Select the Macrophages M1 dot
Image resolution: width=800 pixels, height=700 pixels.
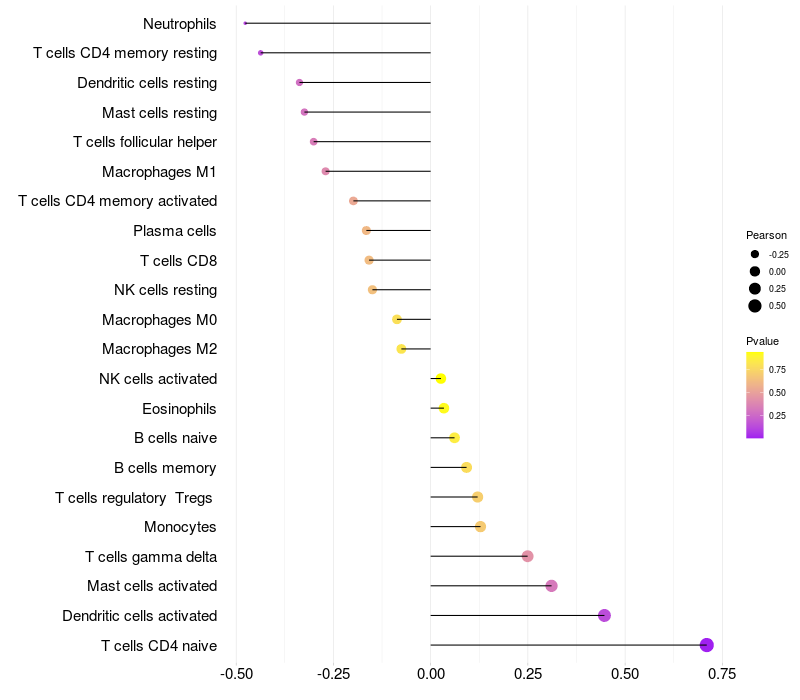[x=326, y=171]
